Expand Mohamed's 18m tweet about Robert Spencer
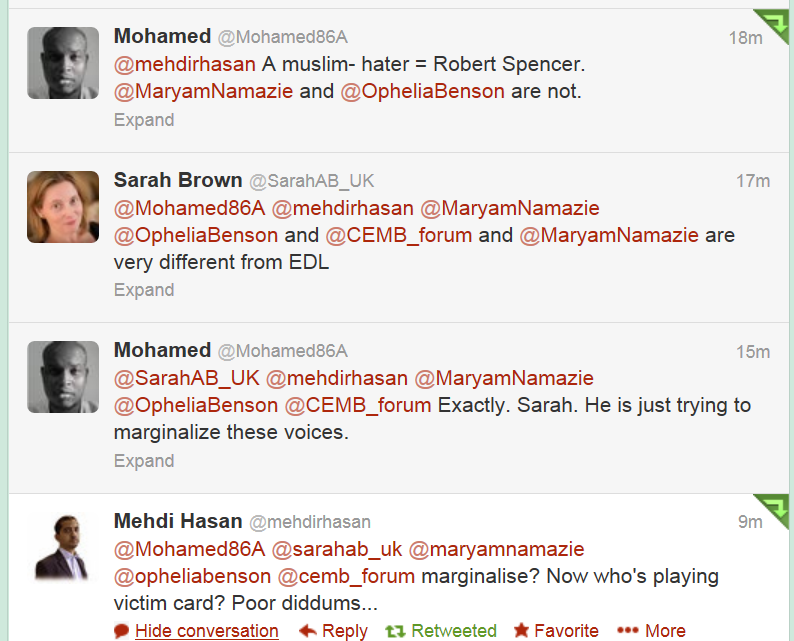The width and height of the screenshot is (794, 641). tap(144, 120)
